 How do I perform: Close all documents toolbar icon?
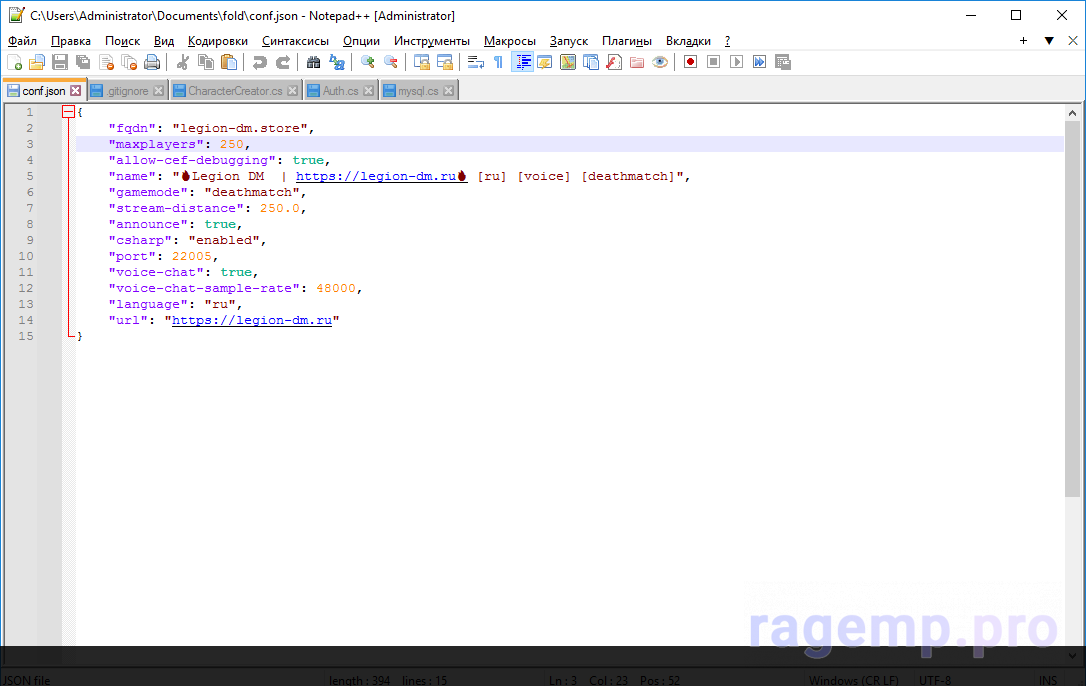click(129, 62)
